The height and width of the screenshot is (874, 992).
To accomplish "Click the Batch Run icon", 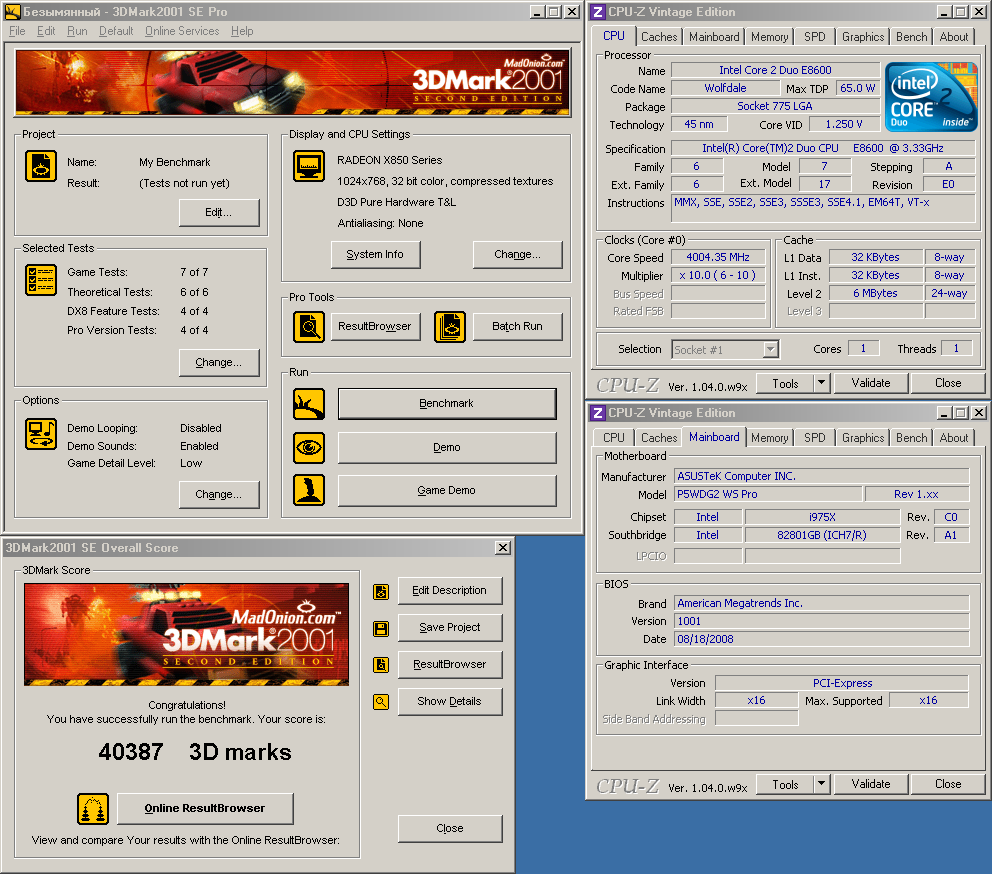I will [450, 327].
